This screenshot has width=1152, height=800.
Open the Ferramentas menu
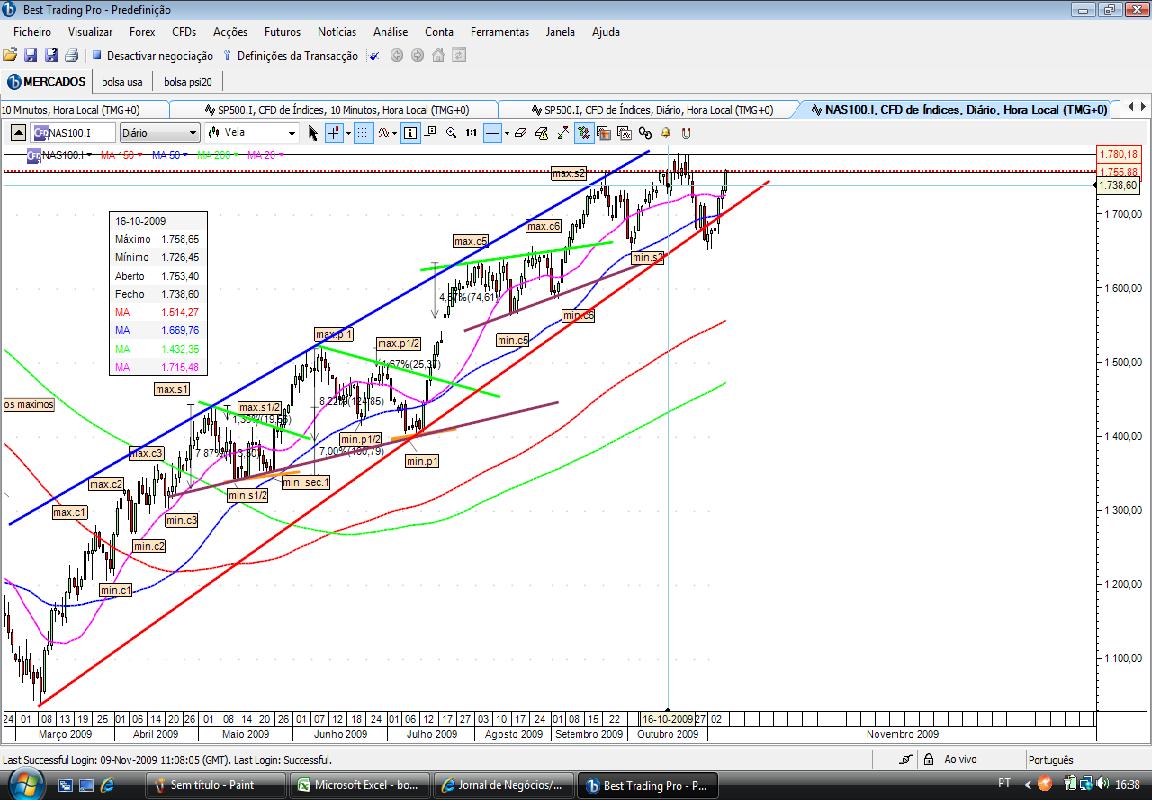click(x=500, y=32)
